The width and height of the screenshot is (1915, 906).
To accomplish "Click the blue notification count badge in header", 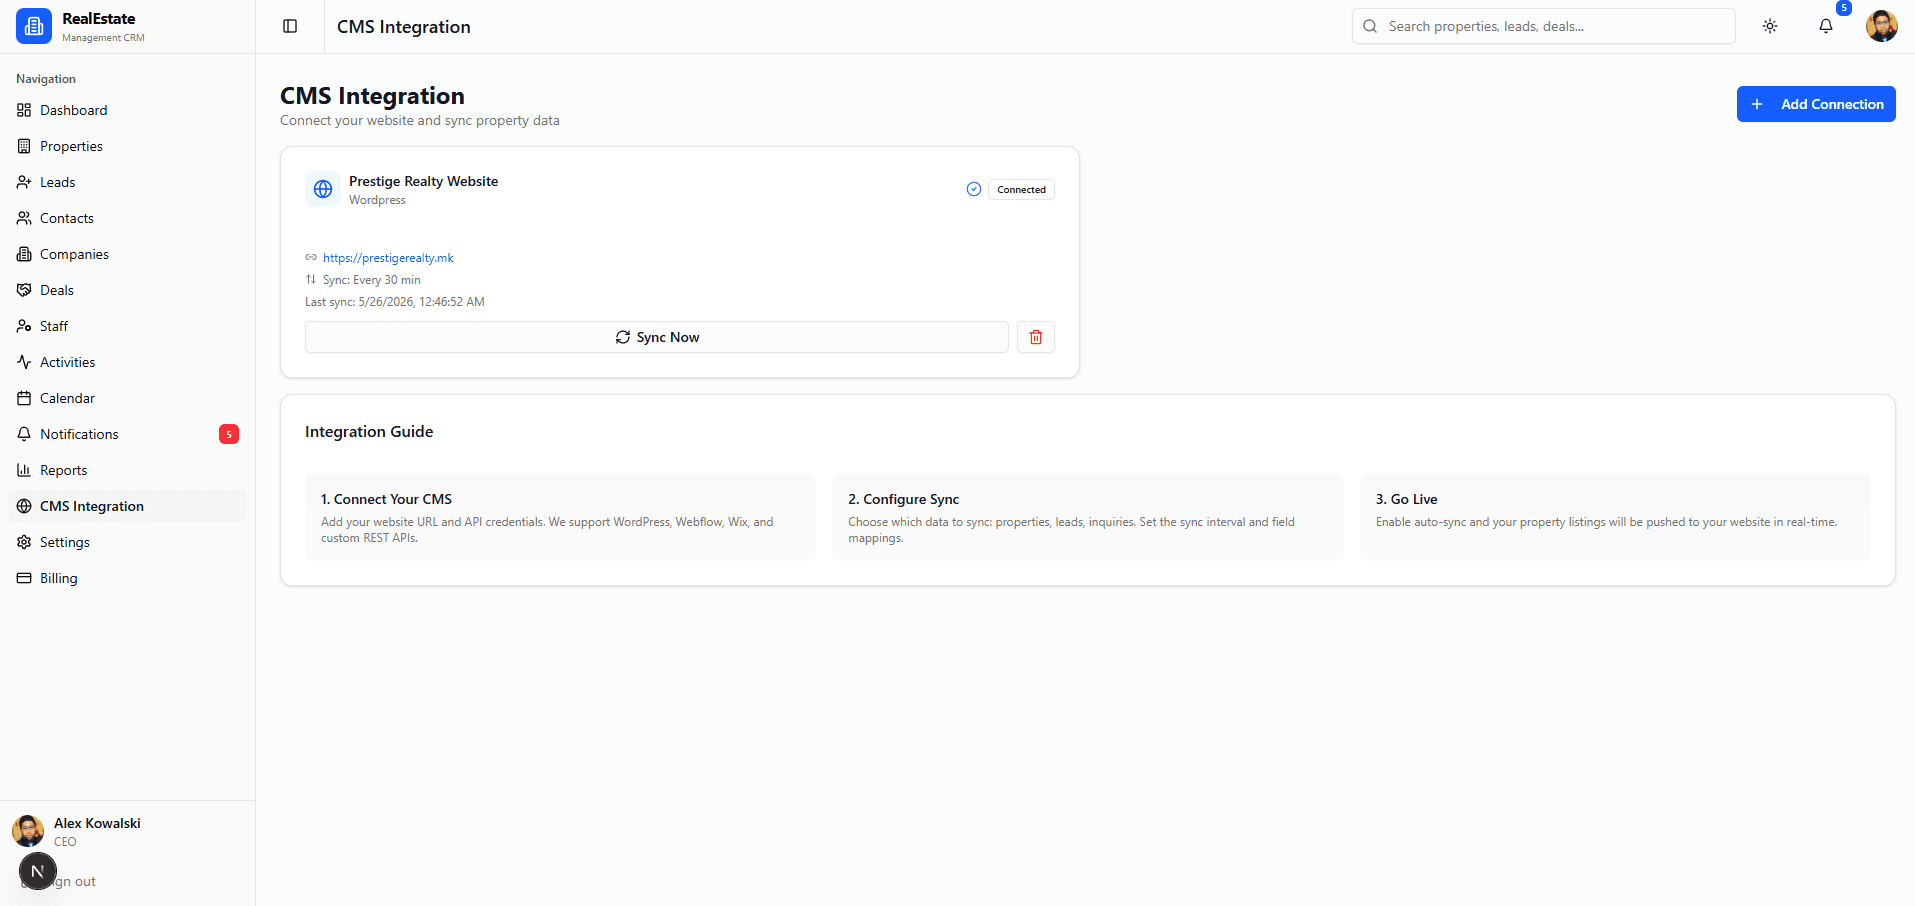I will click(1844, 8).
